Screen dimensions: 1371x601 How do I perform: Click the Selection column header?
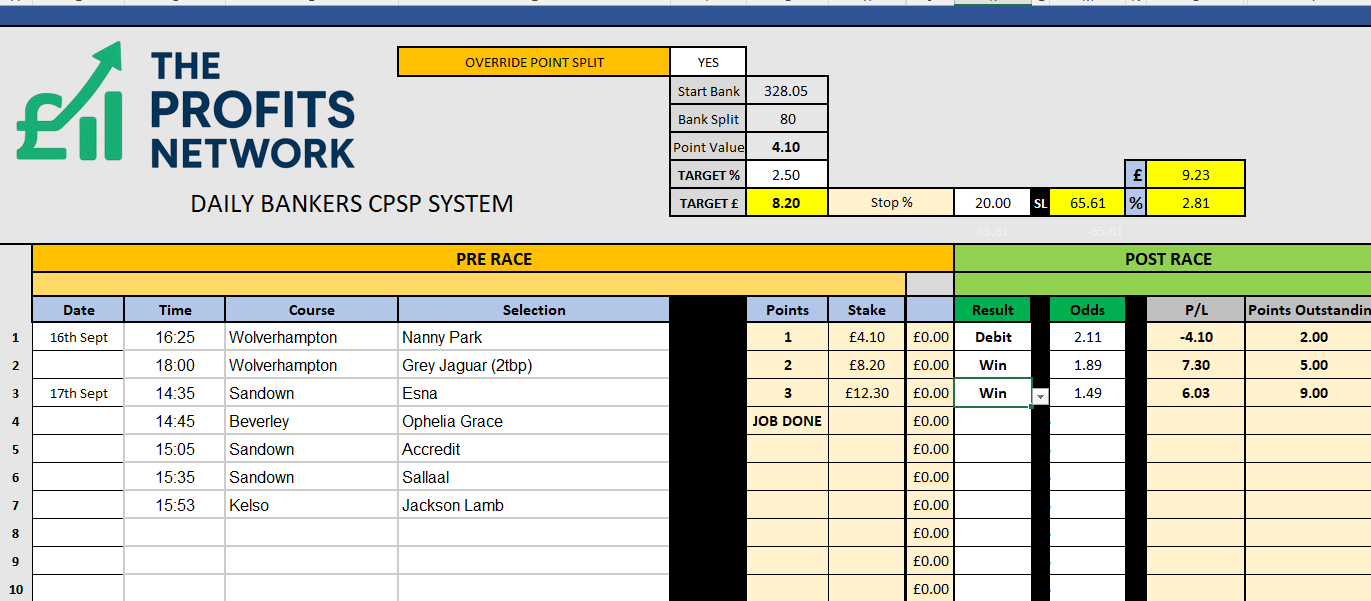point(533,310)
